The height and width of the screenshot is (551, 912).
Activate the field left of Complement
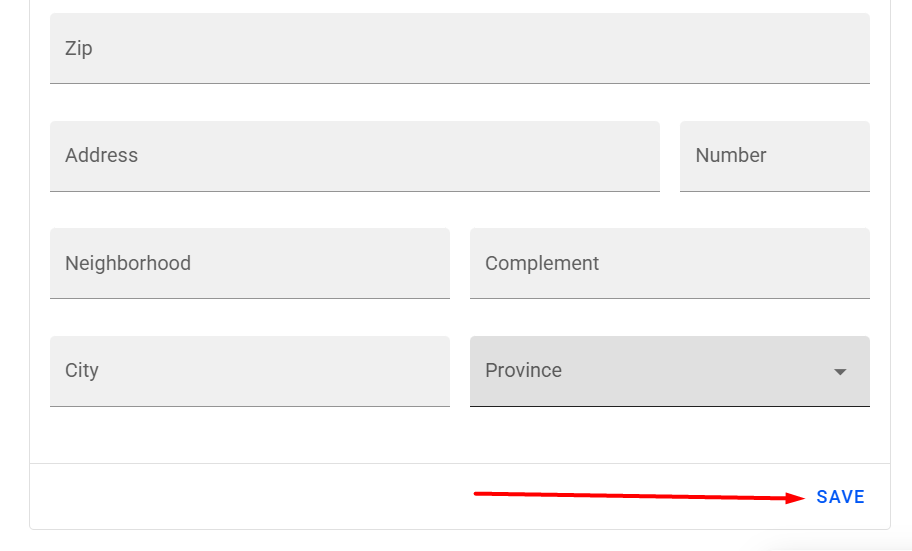[x=250, y=263]
